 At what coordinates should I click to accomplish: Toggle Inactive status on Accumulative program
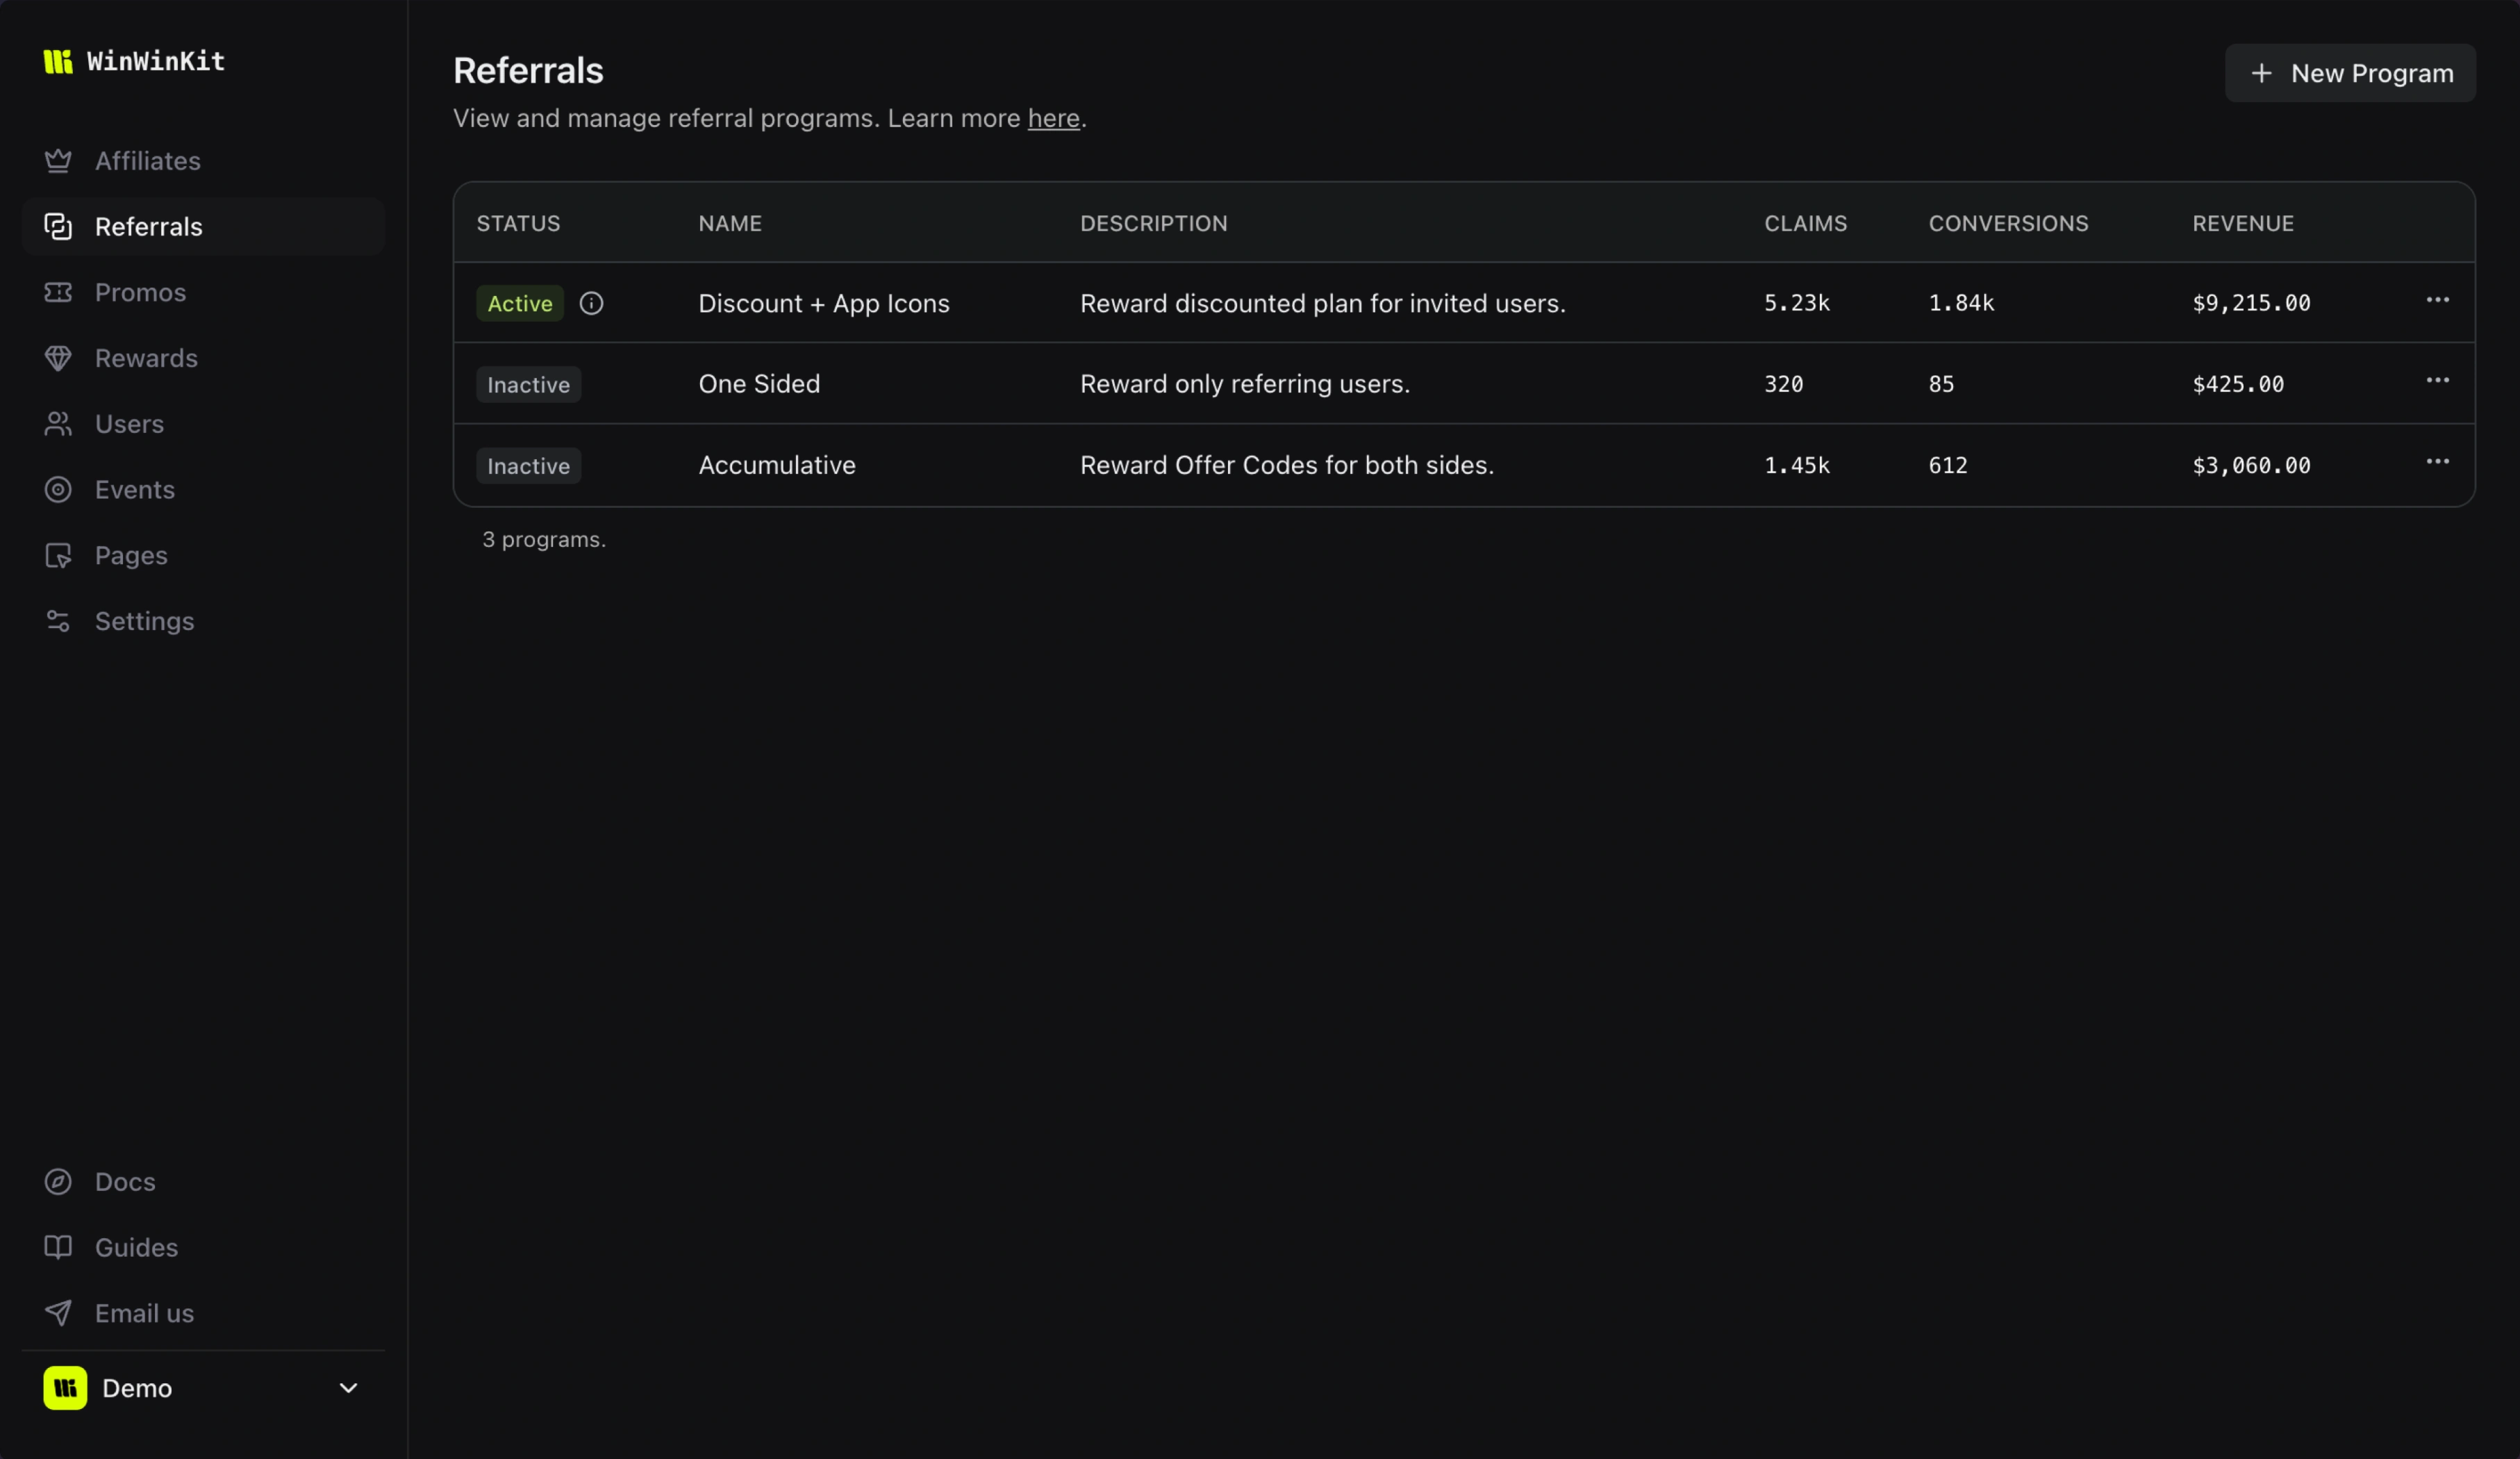click(x=528, y=465)
